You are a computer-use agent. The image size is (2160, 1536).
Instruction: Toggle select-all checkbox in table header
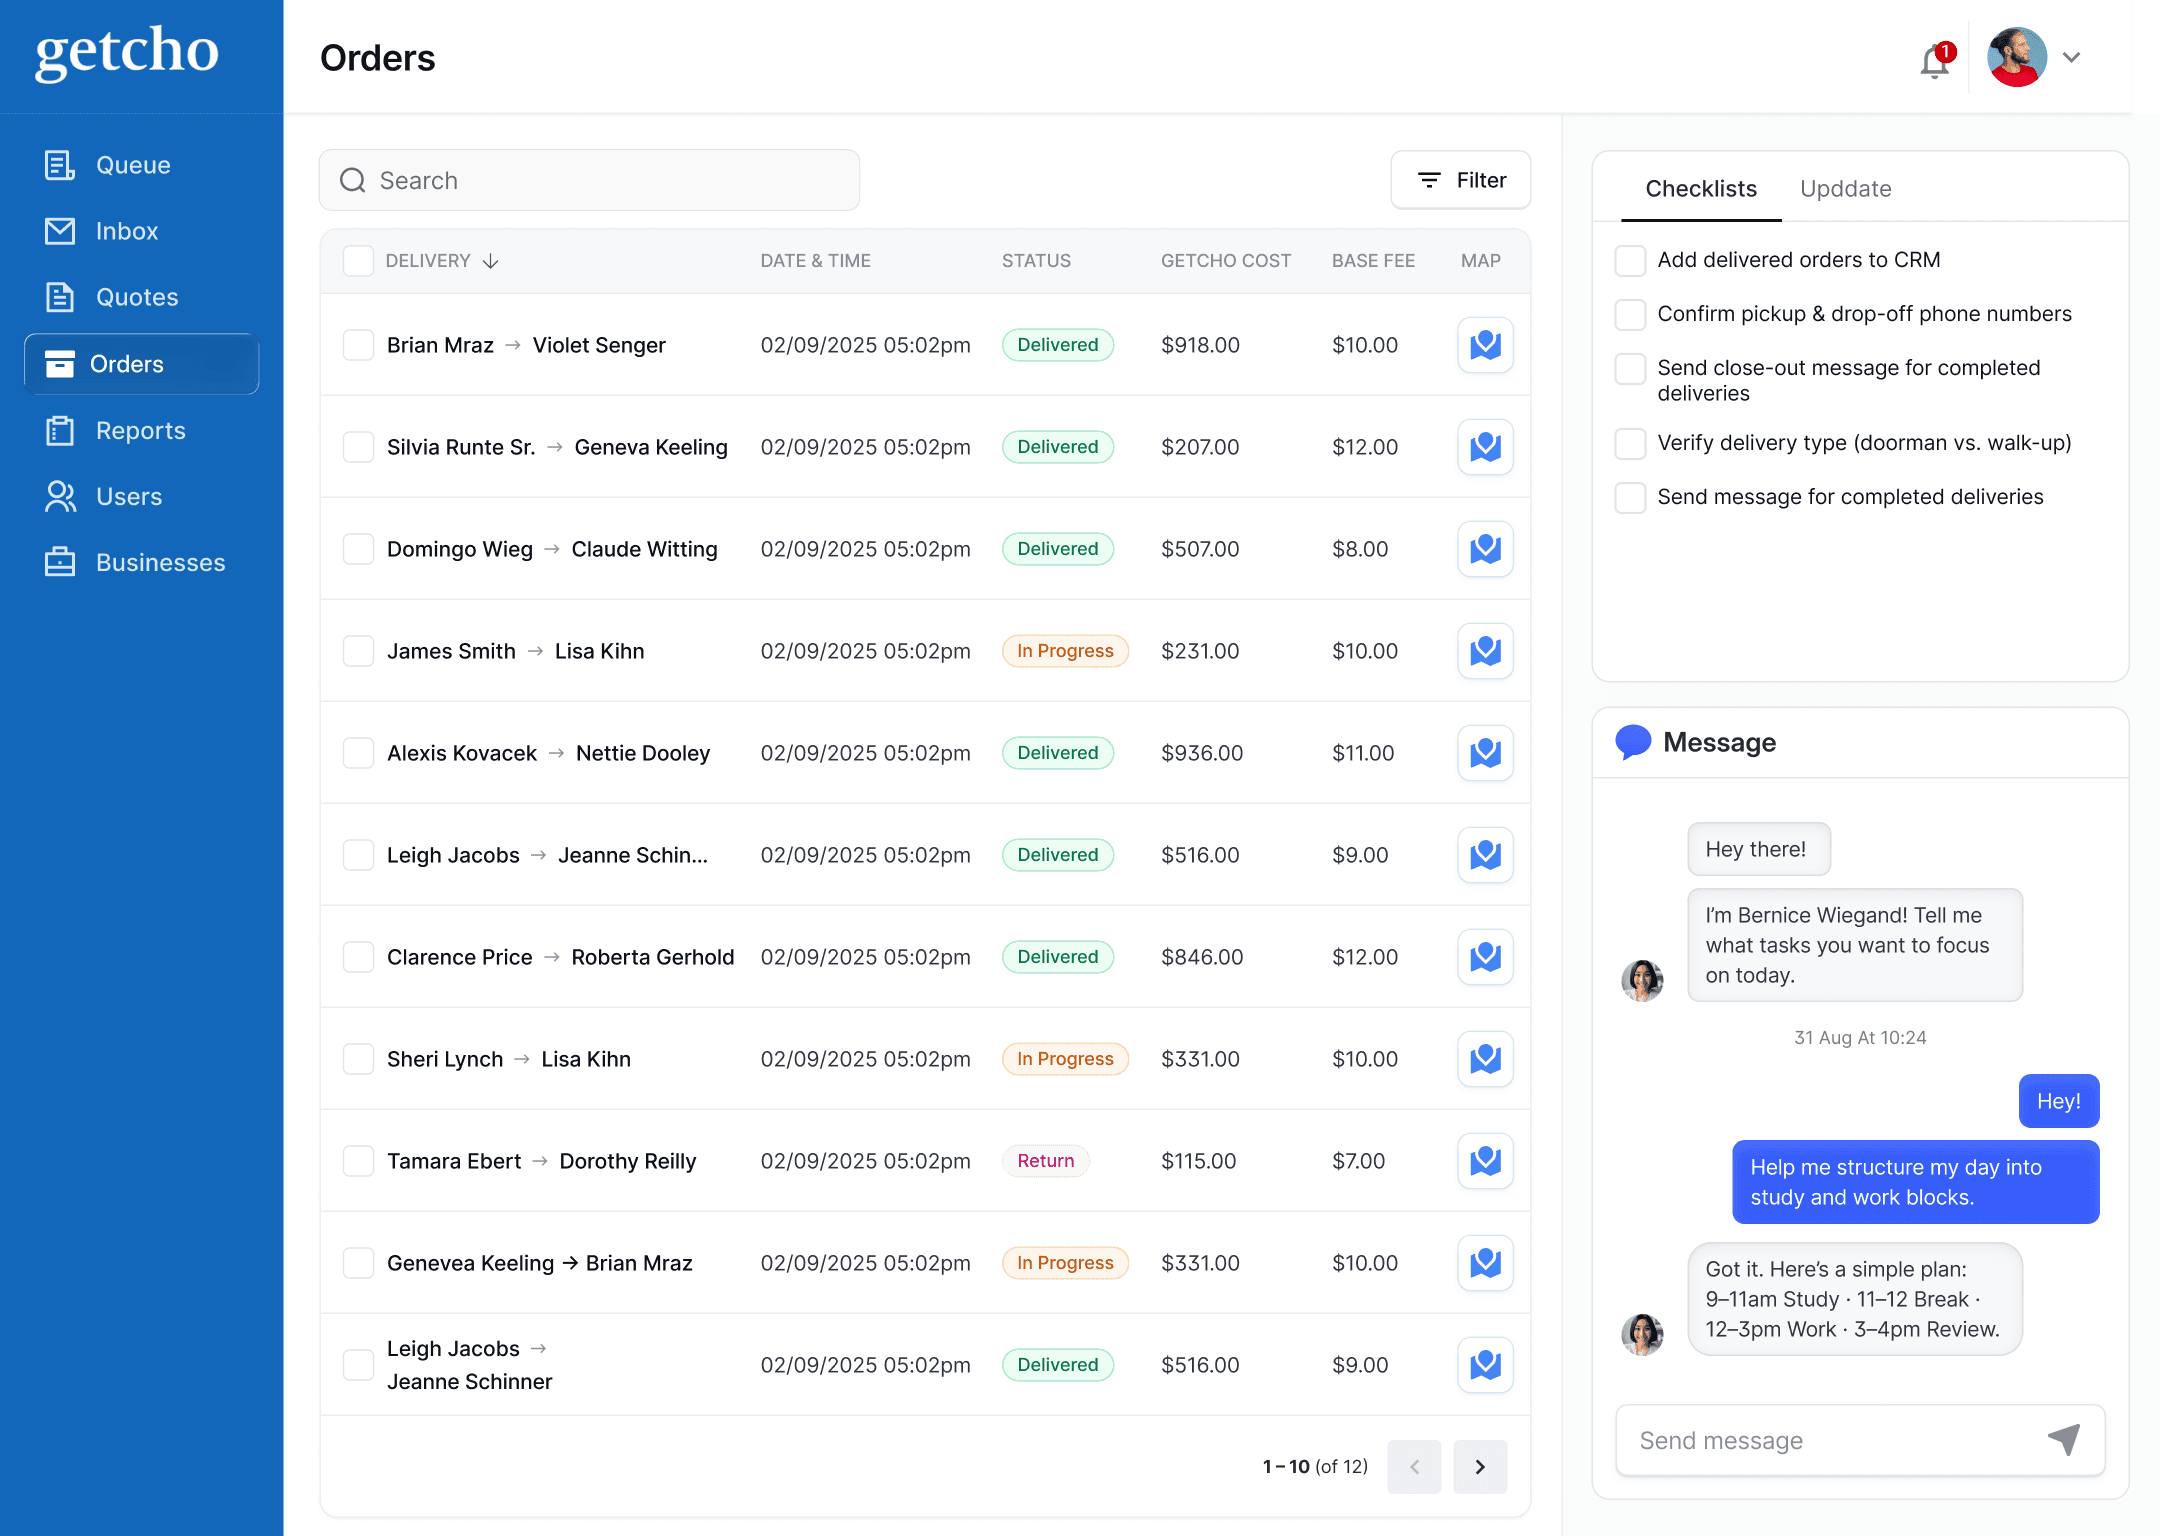pyautogui.click(x=358, y=261)
